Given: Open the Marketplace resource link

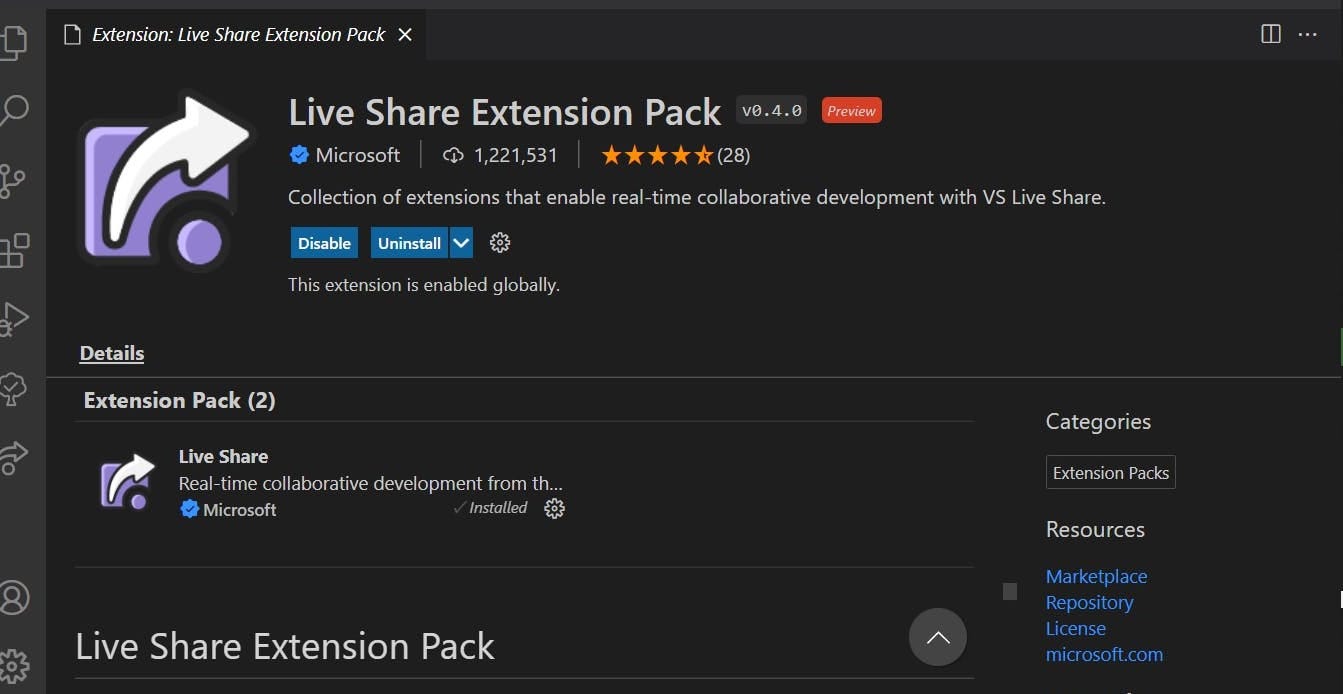Looking at the screenshot, I should point(1096,576).
